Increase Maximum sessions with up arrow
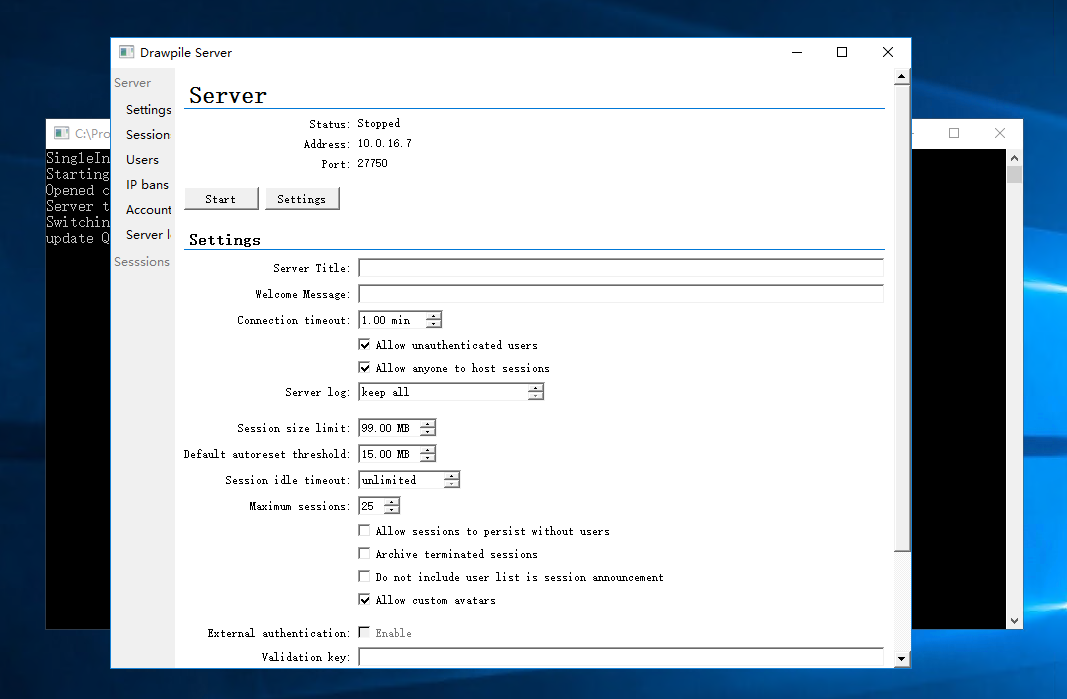This screenshot has height=699, width=1067. pyautogui.click(x=392, y=502)
